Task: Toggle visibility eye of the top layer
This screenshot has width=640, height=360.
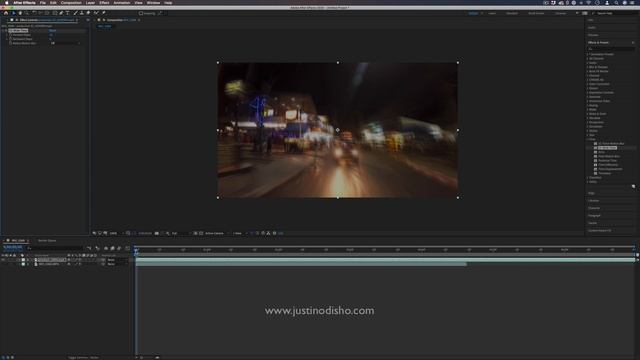Action: click(x=3, y=260)
